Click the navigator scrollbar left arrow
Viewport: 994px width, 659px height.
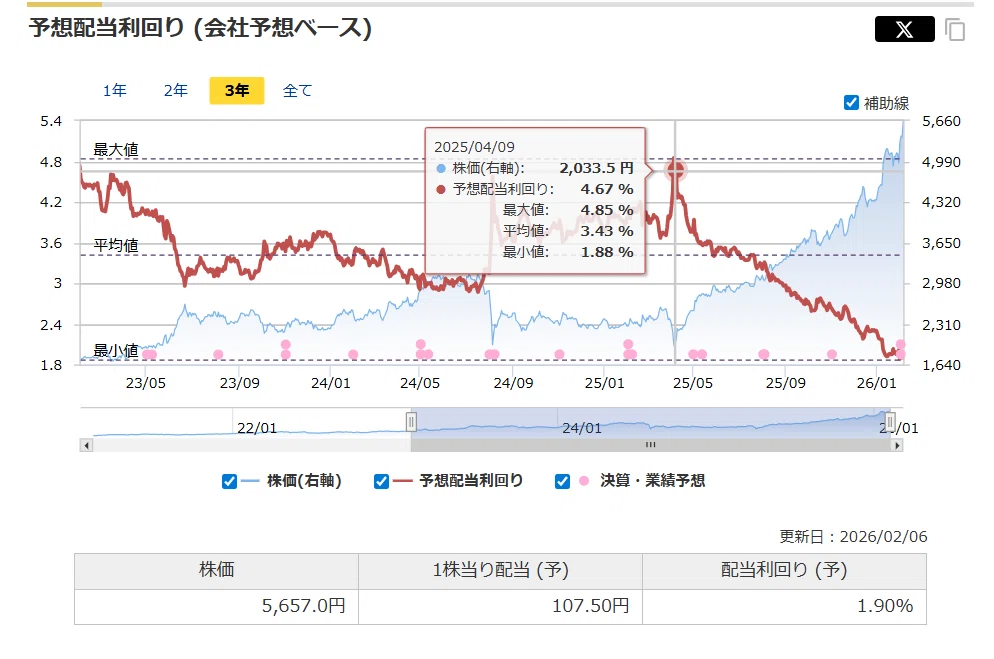[86, 445]
